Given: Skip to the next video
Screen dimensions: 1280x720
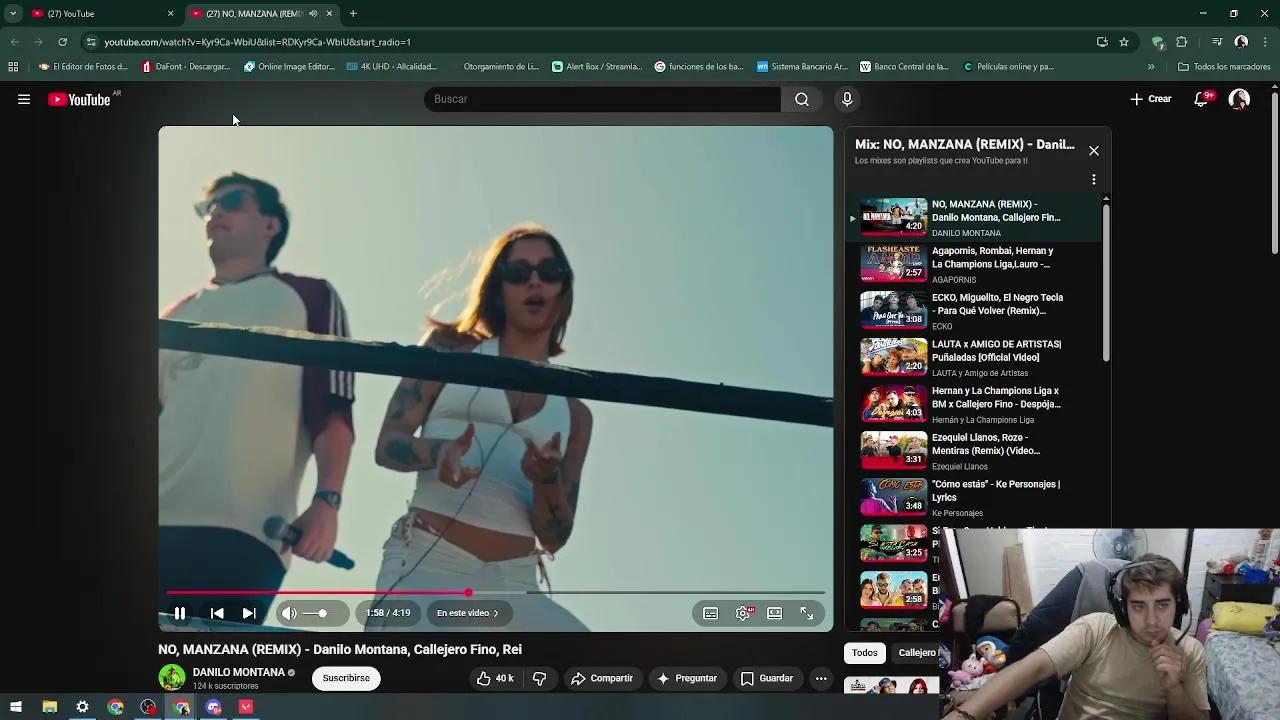Looking at the screenshot, I should [x=249, y=613].
